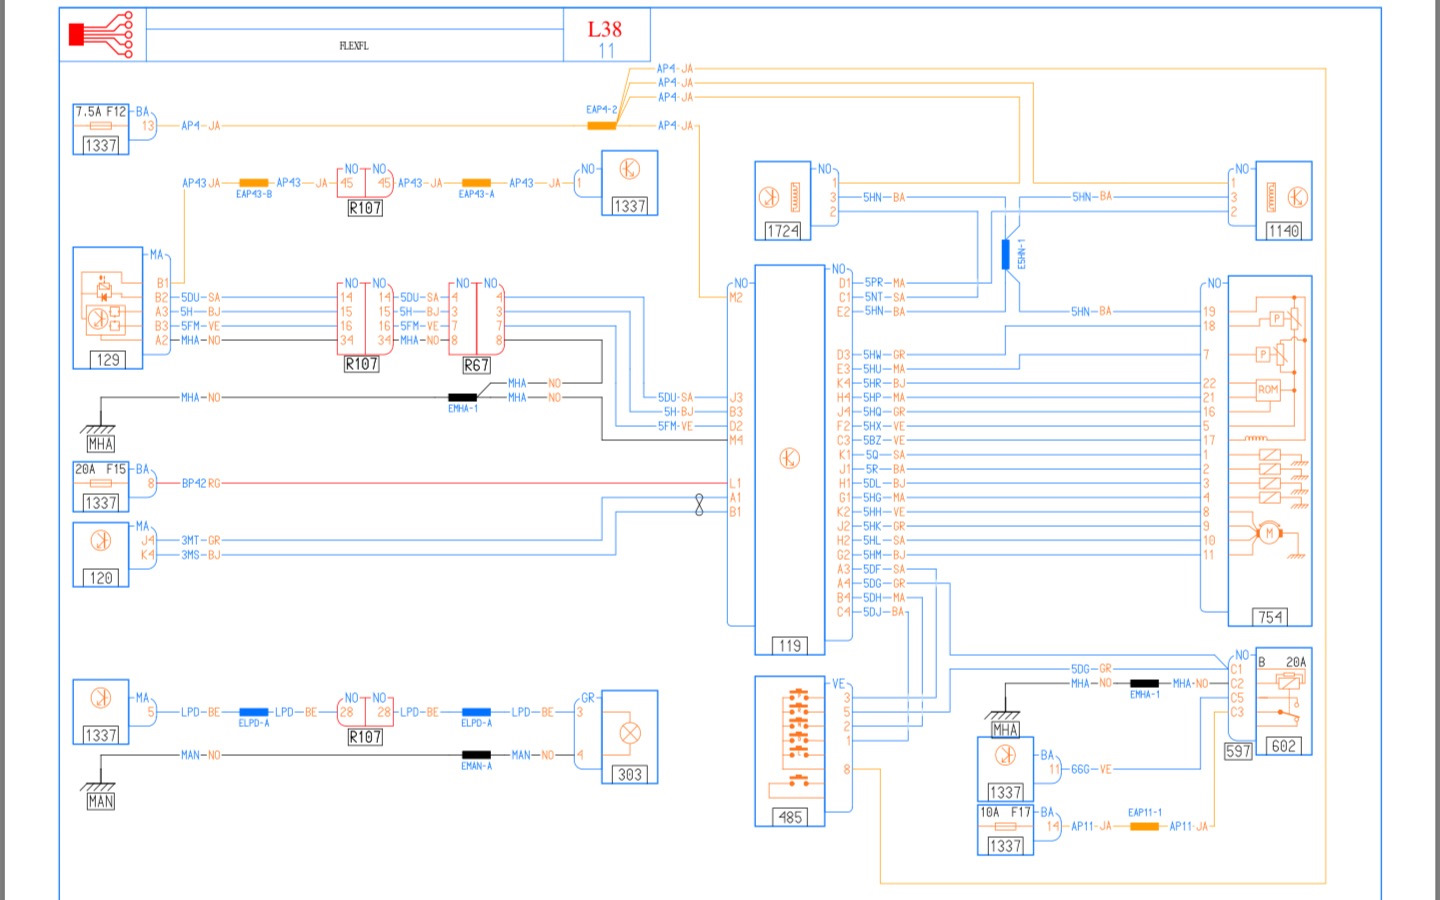Click pin L1 on component 119
This screenshot has width=1440, height=900.
(x=735, y=483)
